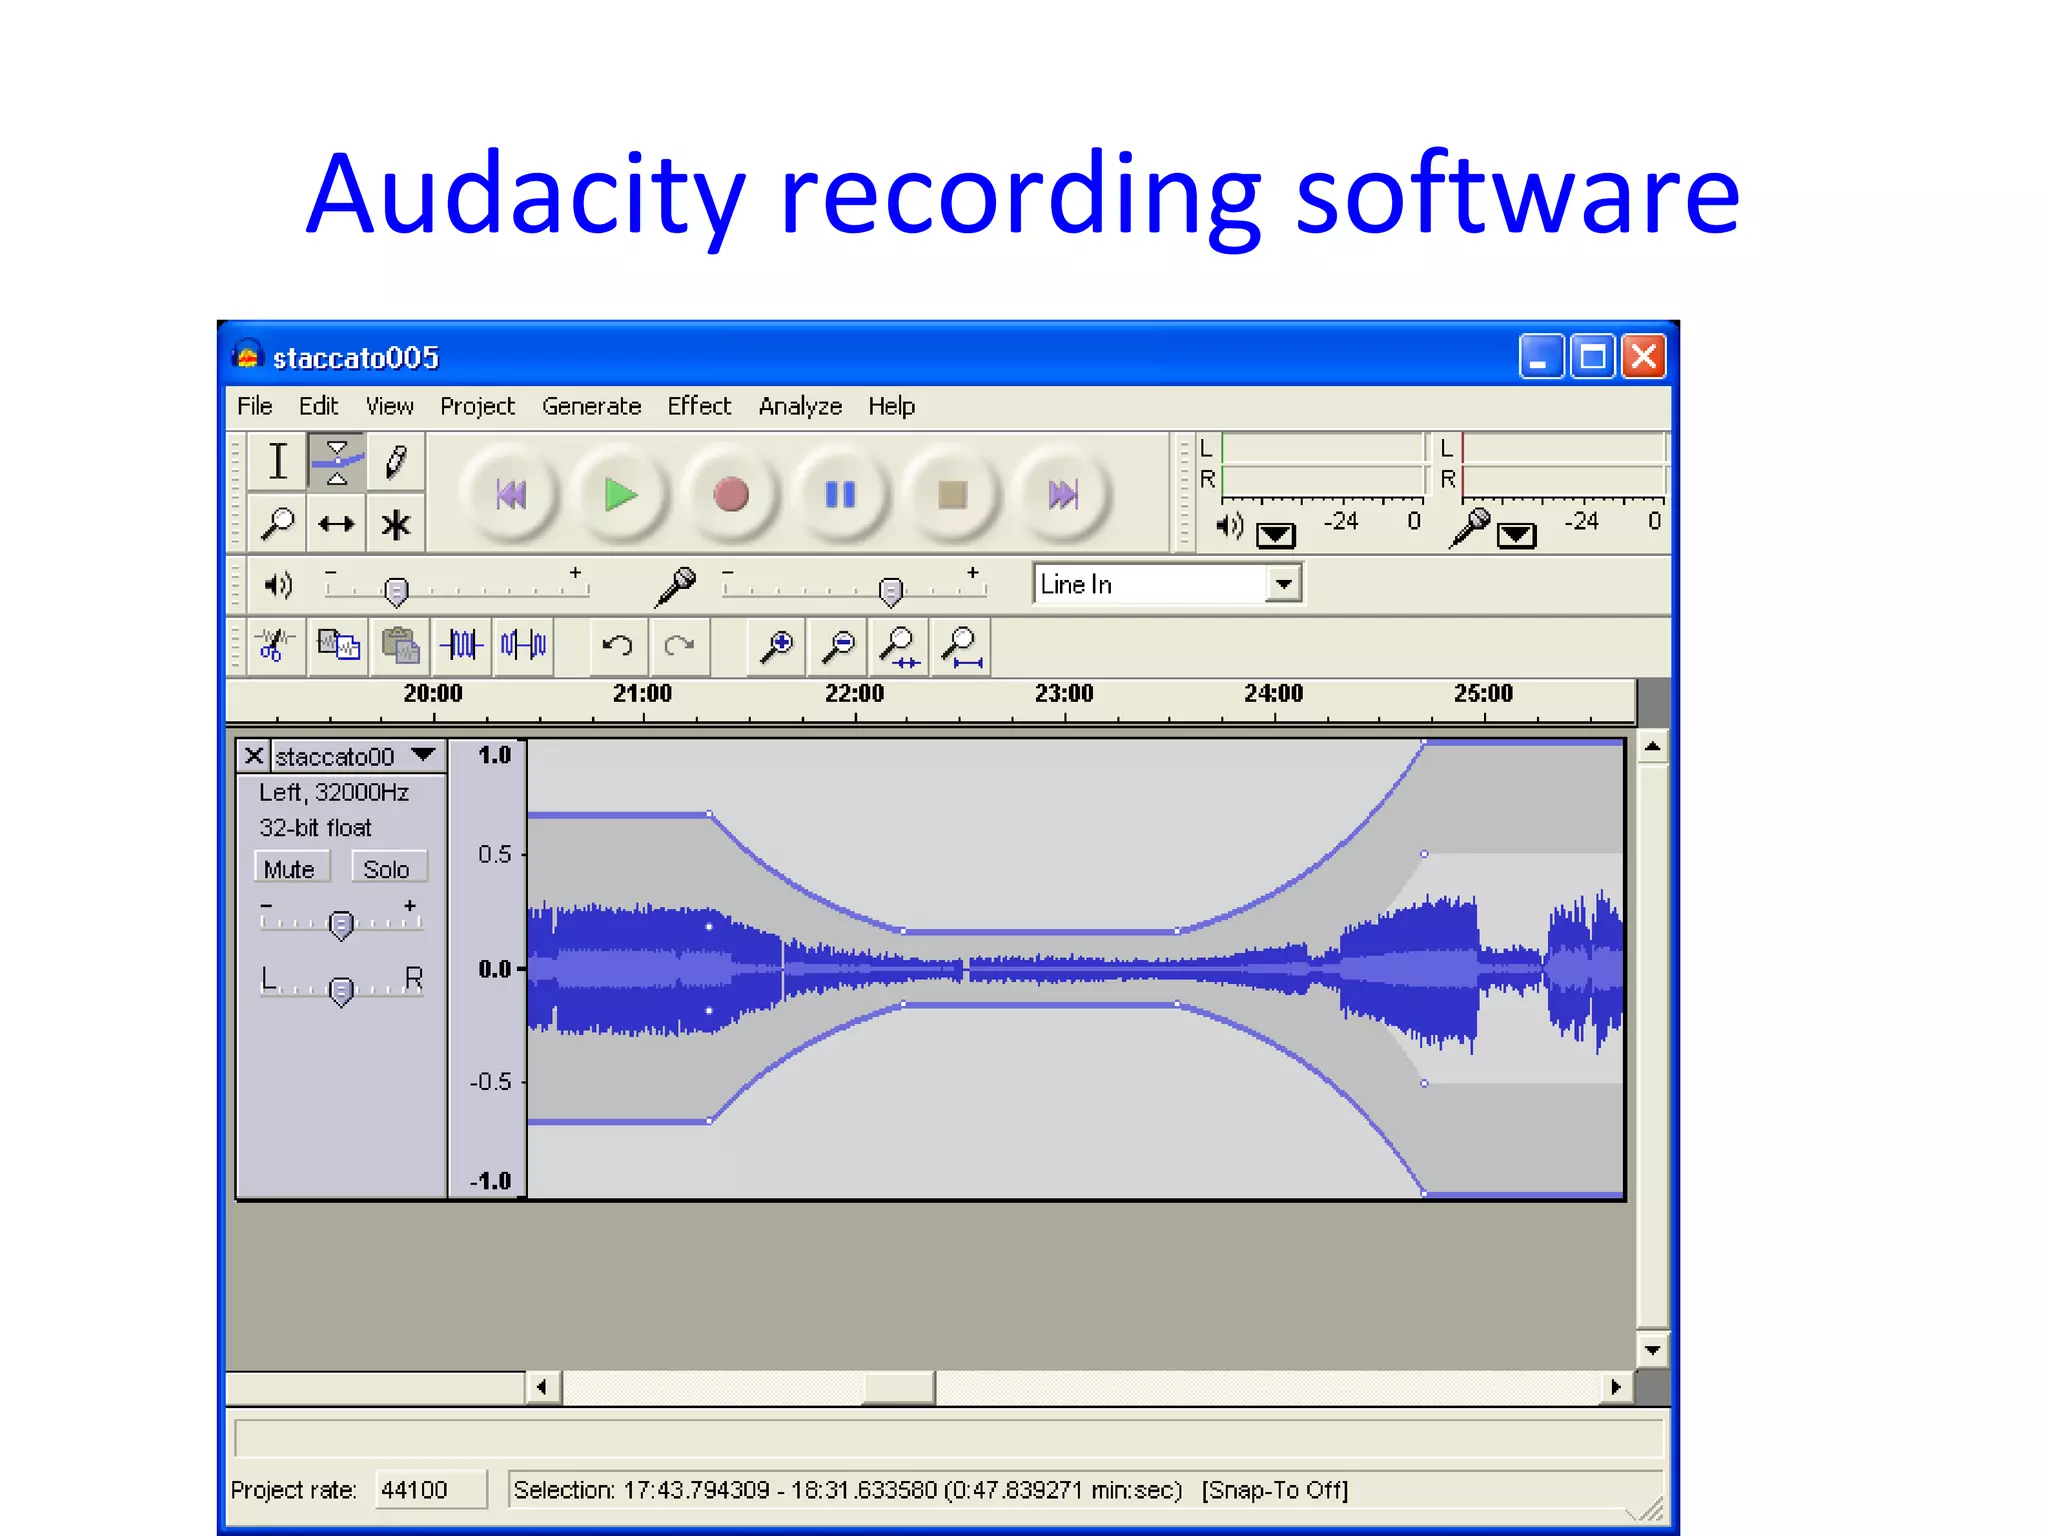Open the Effect menu
2048x1536 pixels.
[699, 406]
